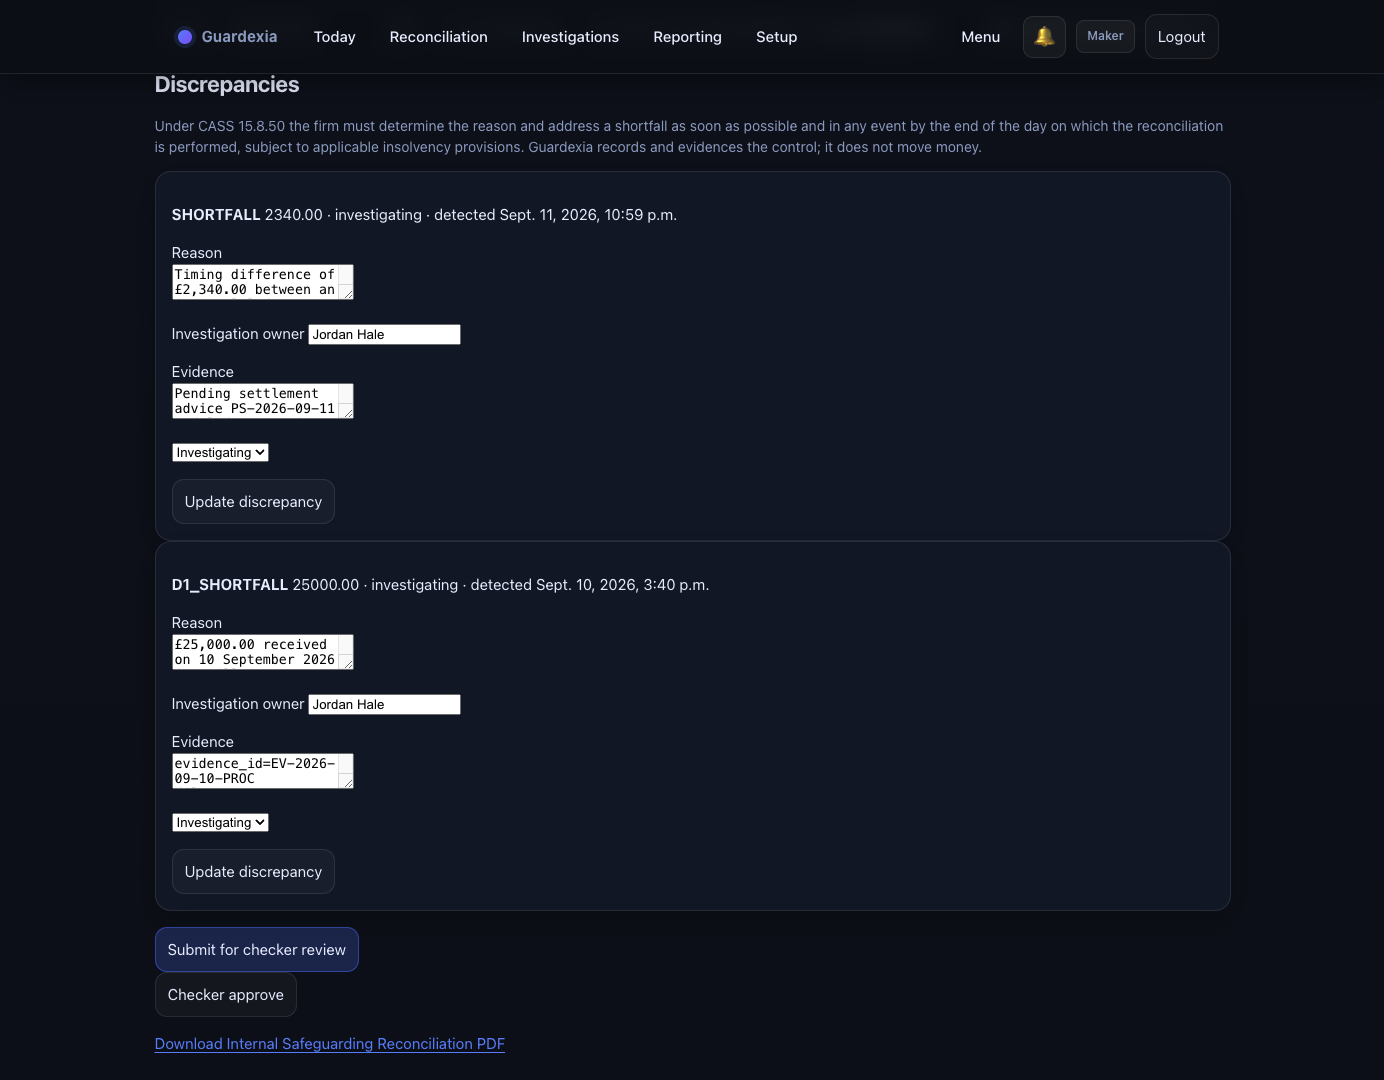The width and height of the screenshot is (1384, 1080).
Task: Edit investigation owner for D1_SHORTFALL 25000.00
Action: [384, 704]
